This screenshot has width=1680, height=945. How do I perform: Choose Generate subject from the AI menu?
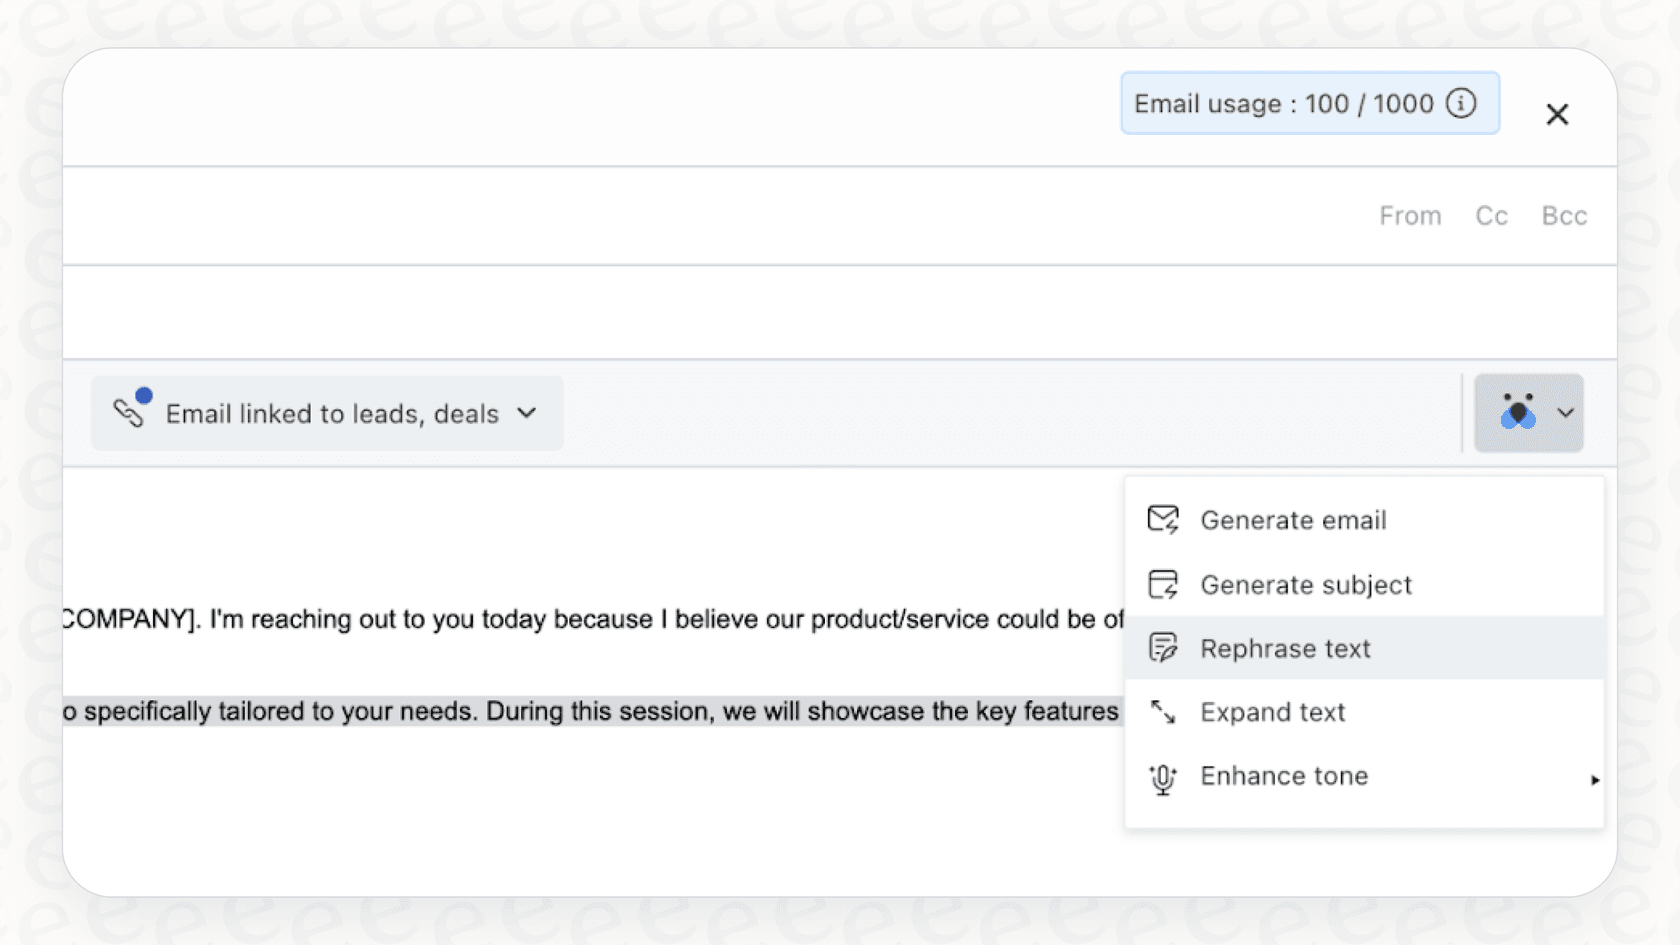pyautogui.click(x=1305, y=584)
